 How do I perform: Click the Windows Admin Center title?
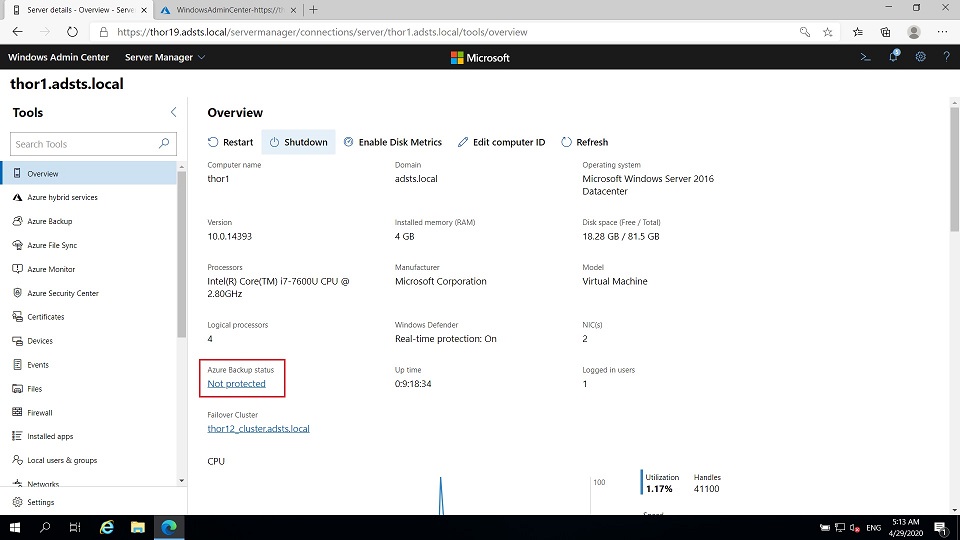(x=58, y=57)
